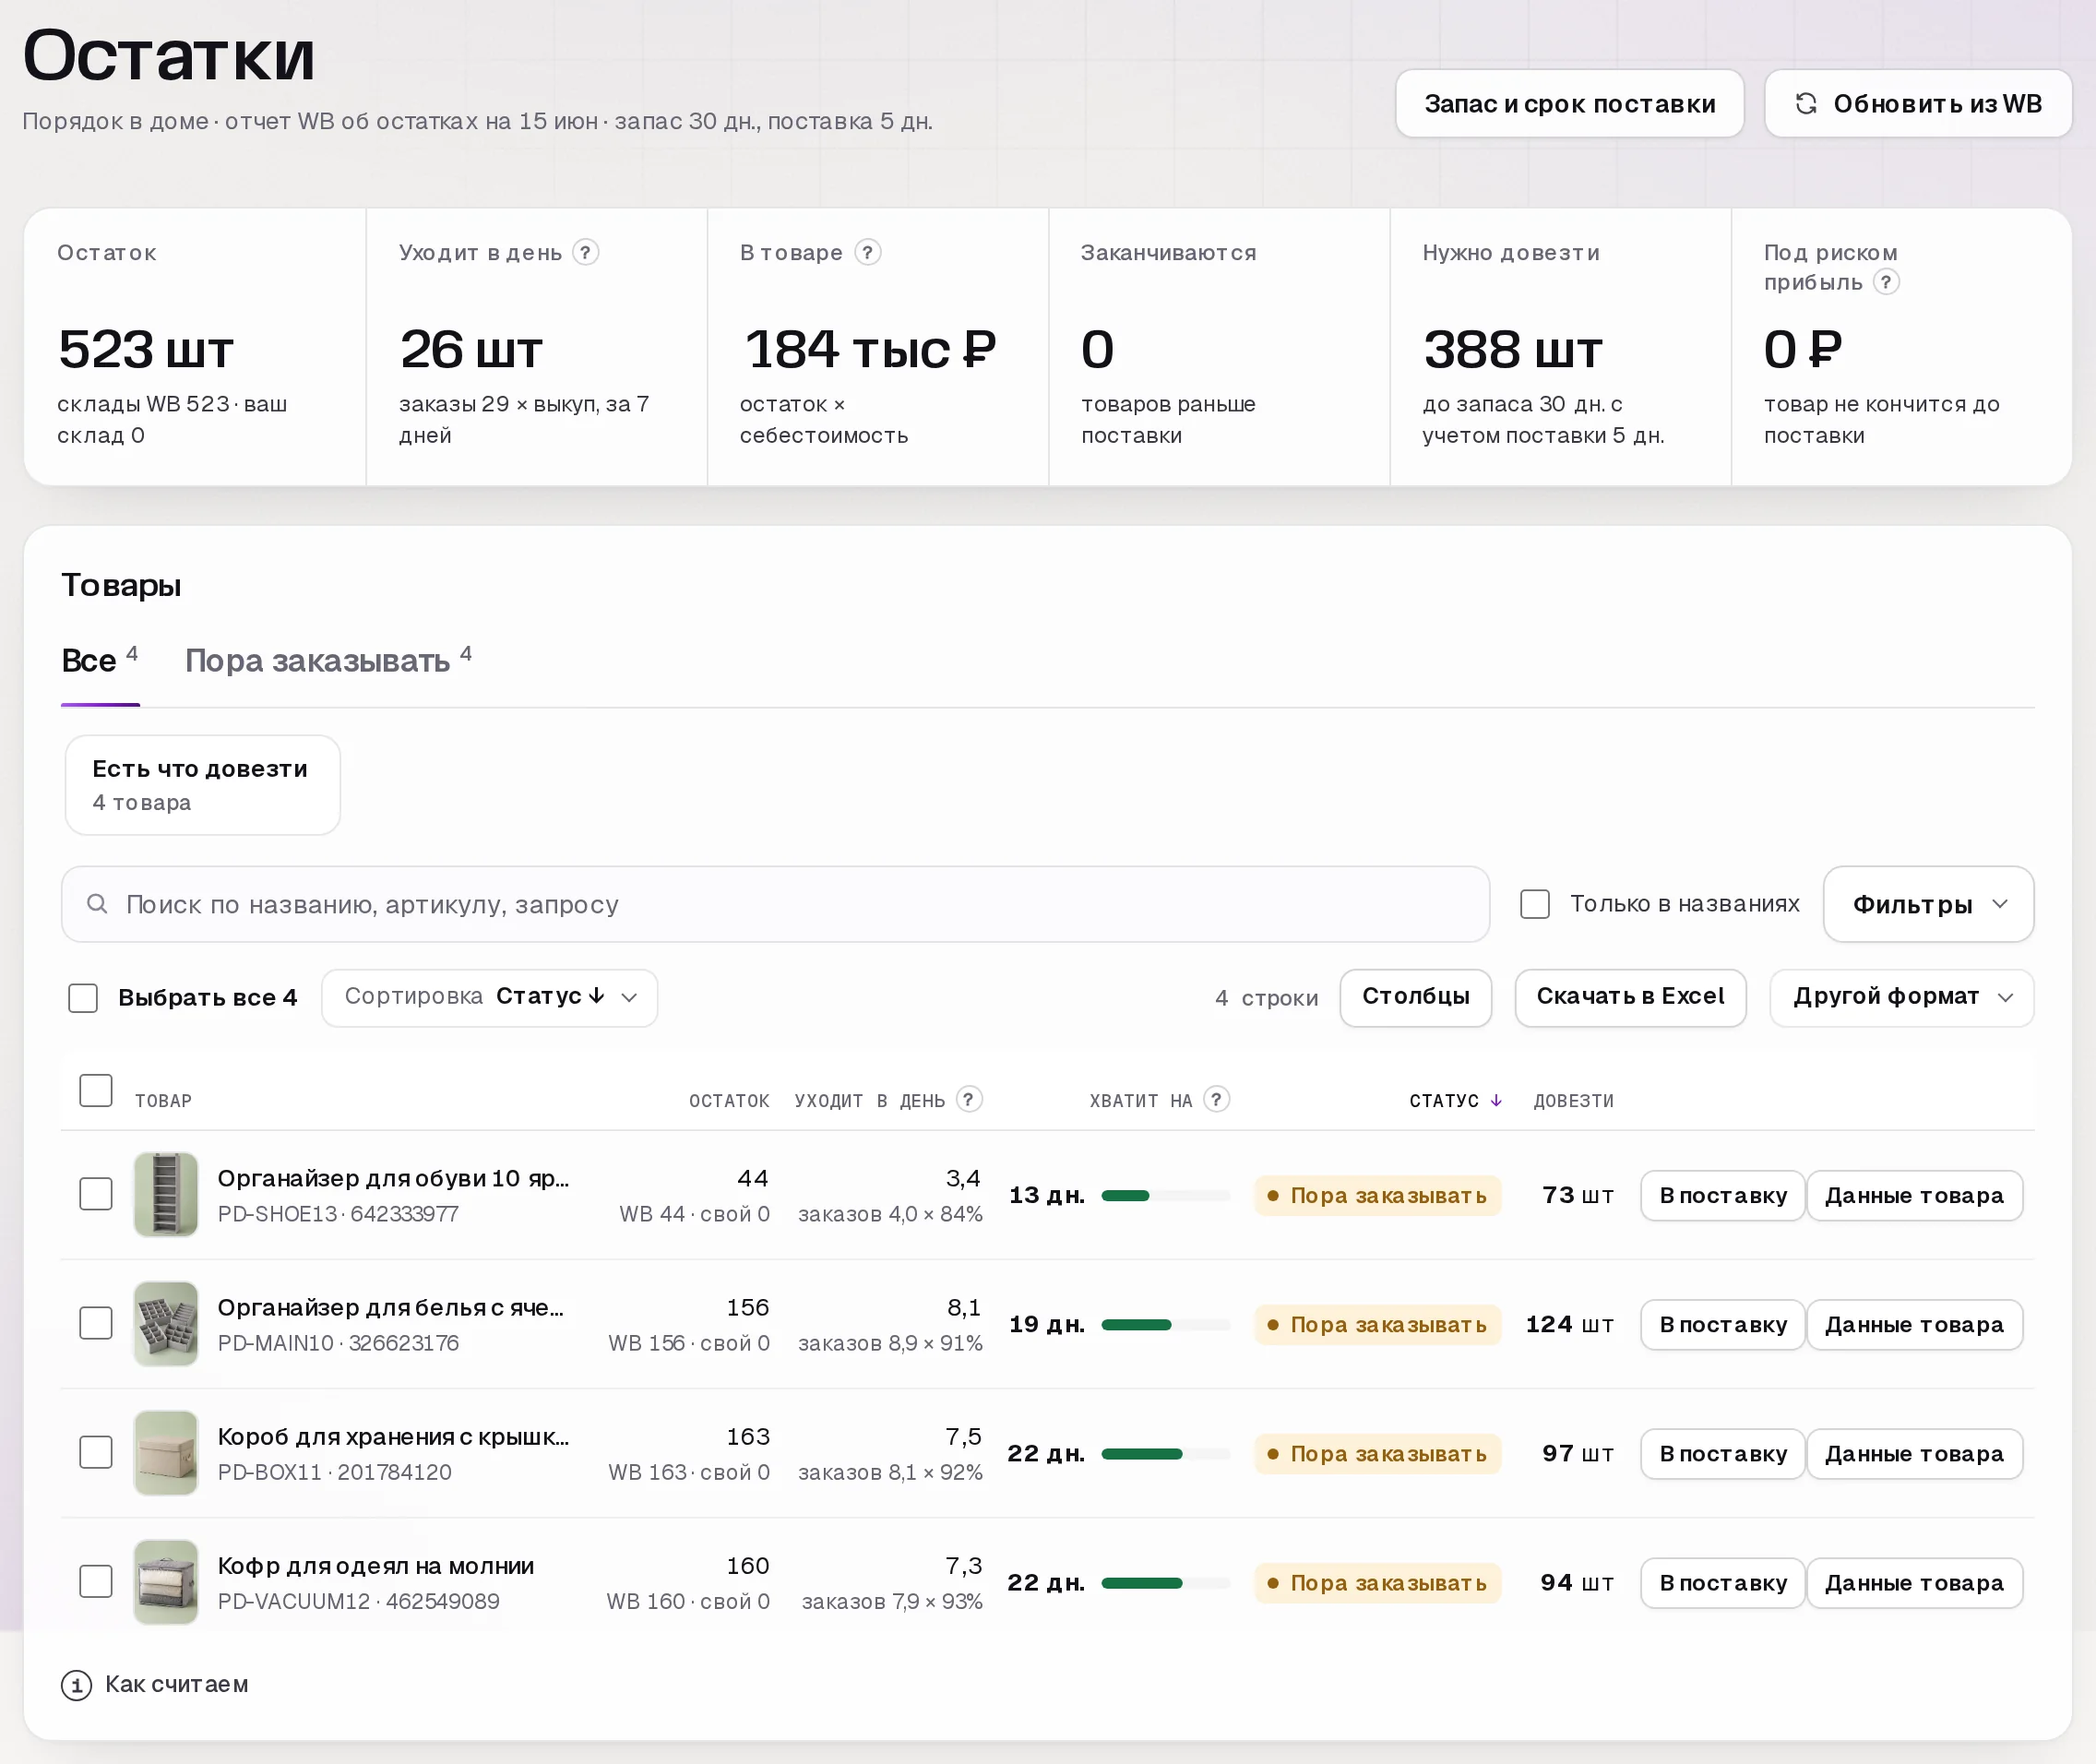Open Данные товара for PD-VACUUM12
The width and height of the screenshot is (2096, 1764).
[1914, 1582]
